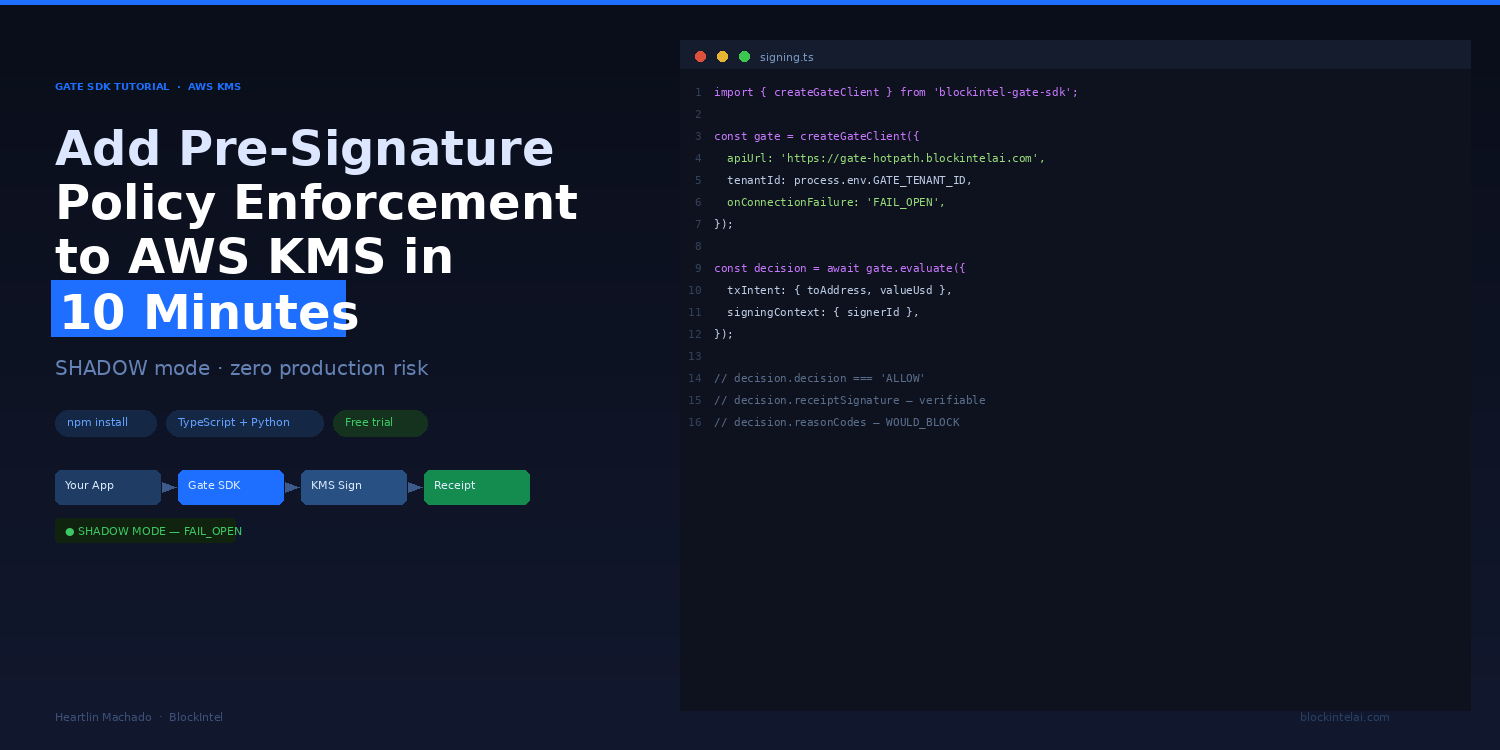
Task: Click arrow between KMS Sign and Receipt
Action: point(416,488)
